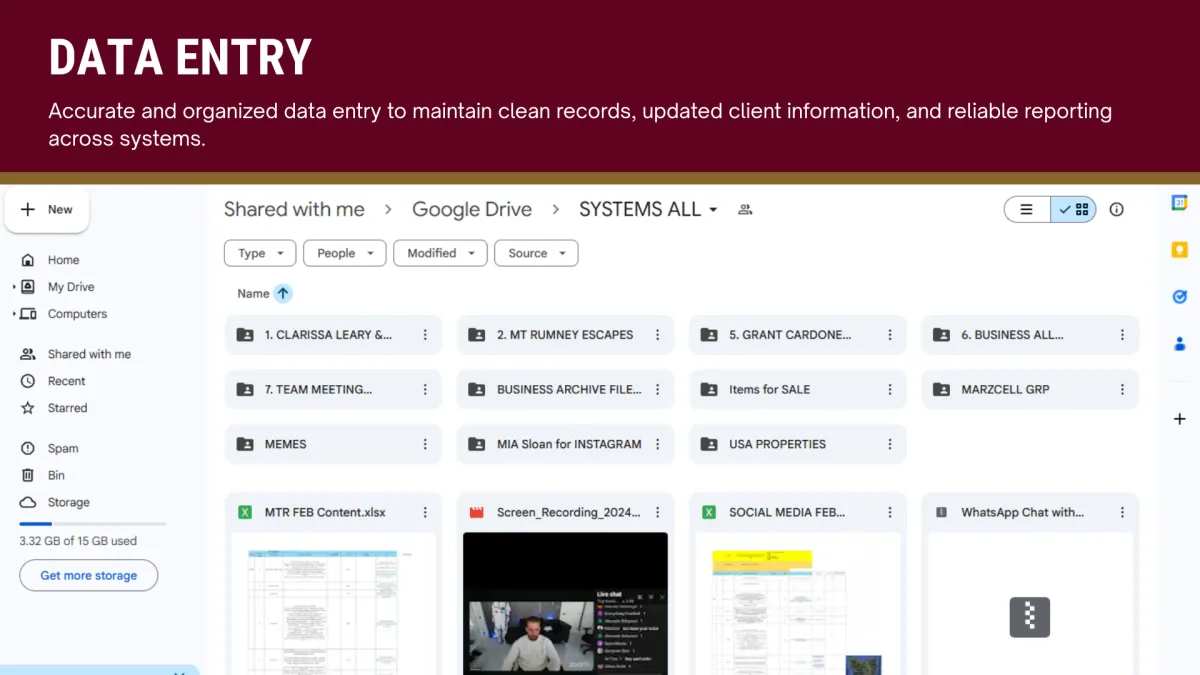Open folder 1. CLARISSA LEARY
Image resolution: width=1200 pixels, height=675 pixels.
tap(333, 335)
